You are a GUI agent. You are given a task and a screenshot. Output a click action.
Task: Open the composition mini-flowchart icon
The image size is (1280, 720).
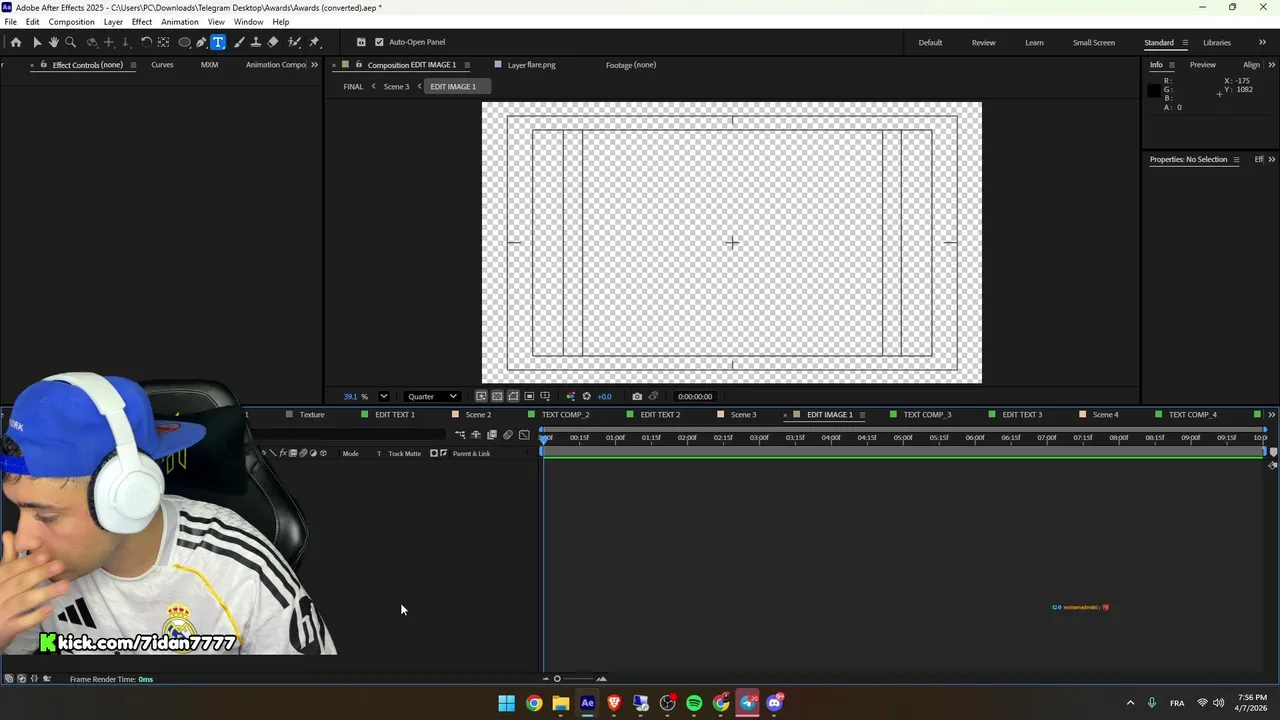460,435
